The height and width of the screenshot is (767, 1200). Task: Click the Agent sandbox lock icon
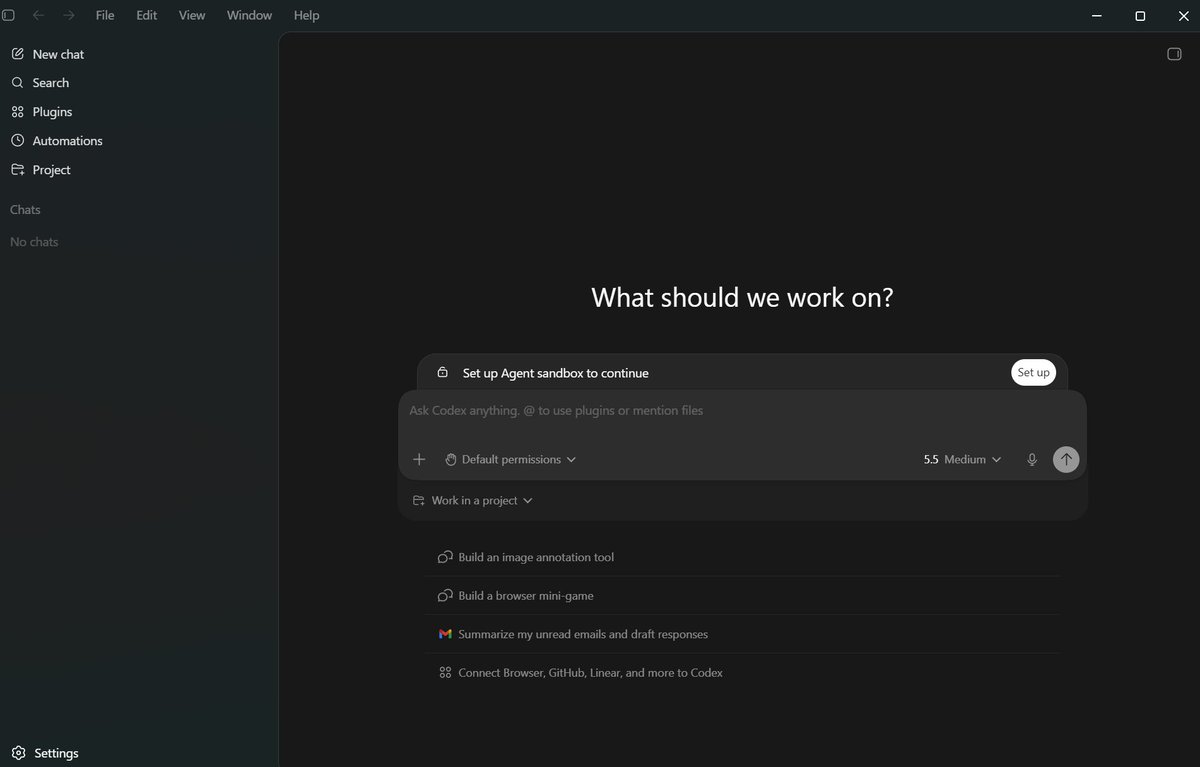[442, 372]
